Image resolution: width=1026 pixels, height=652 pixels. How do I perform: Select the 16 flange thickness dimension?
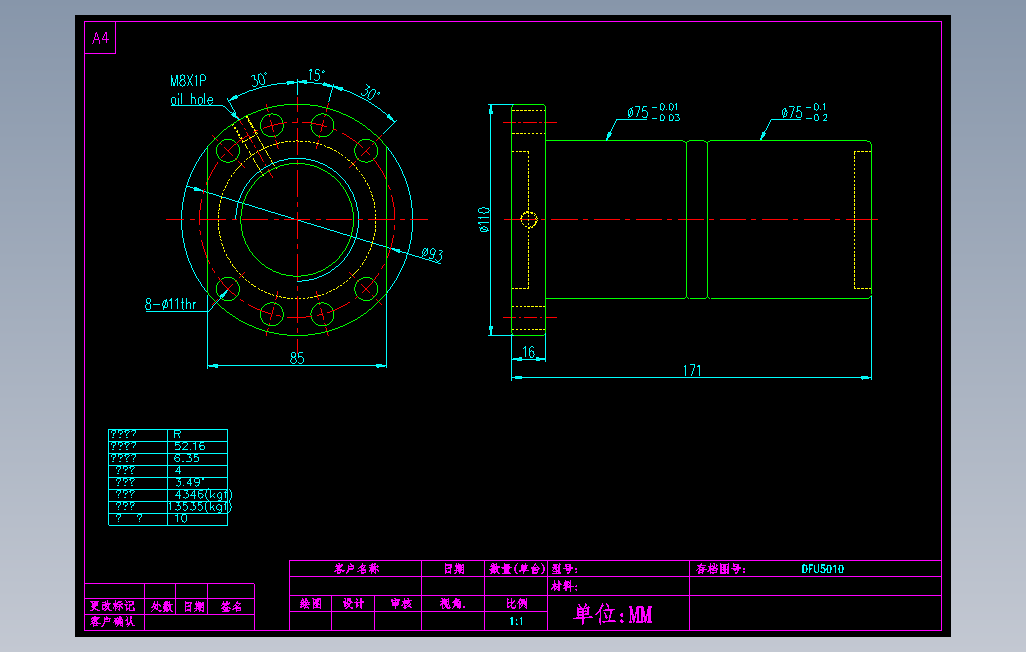529,352
